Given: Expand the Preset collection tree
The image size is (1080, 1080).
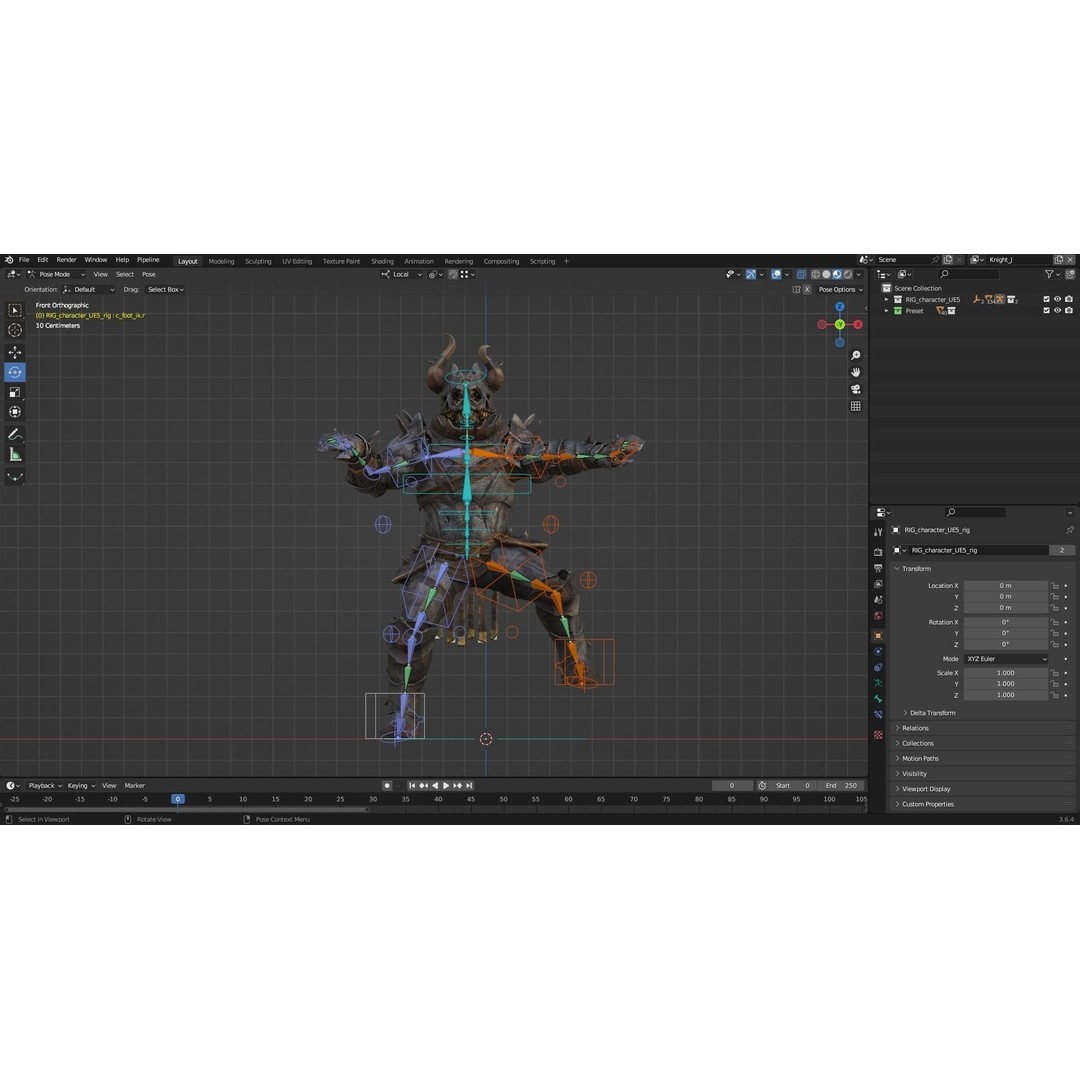Looking at the screenshot, I should pyautogui.click(x=886, y=311).
